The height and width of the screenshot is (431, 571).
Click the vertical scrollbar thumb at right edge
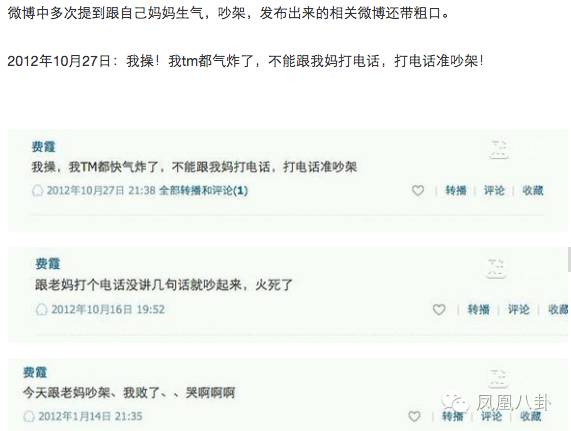569,259
